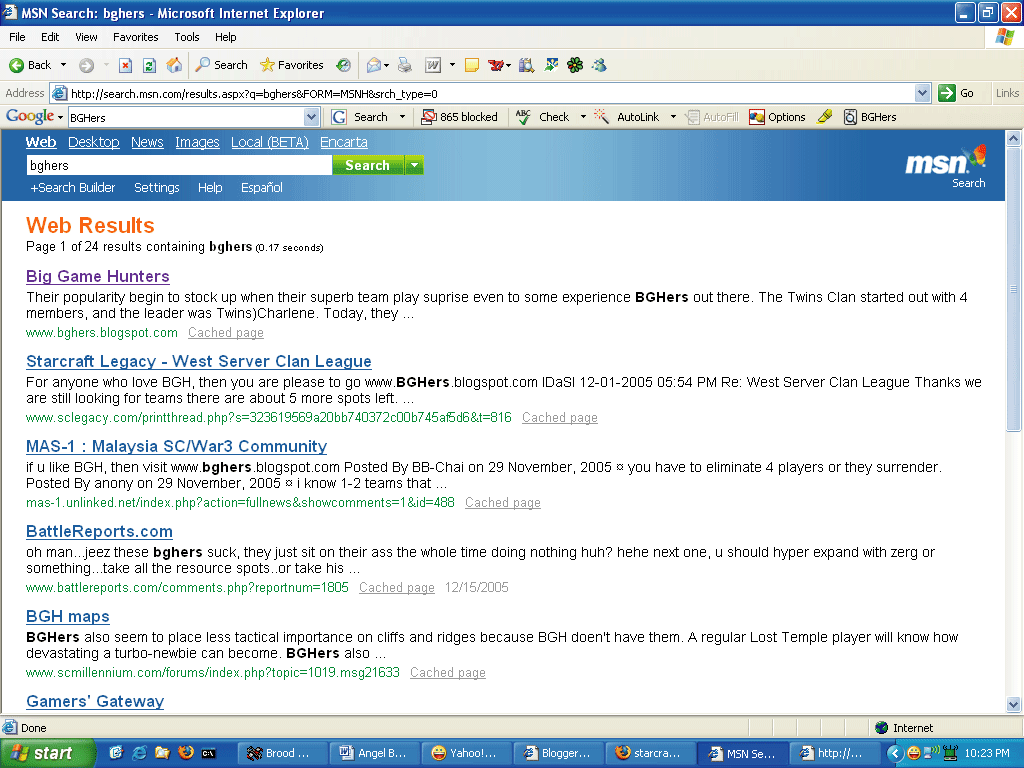Open Starcraft Legacy West Server Clan League result

pos(199,361)
